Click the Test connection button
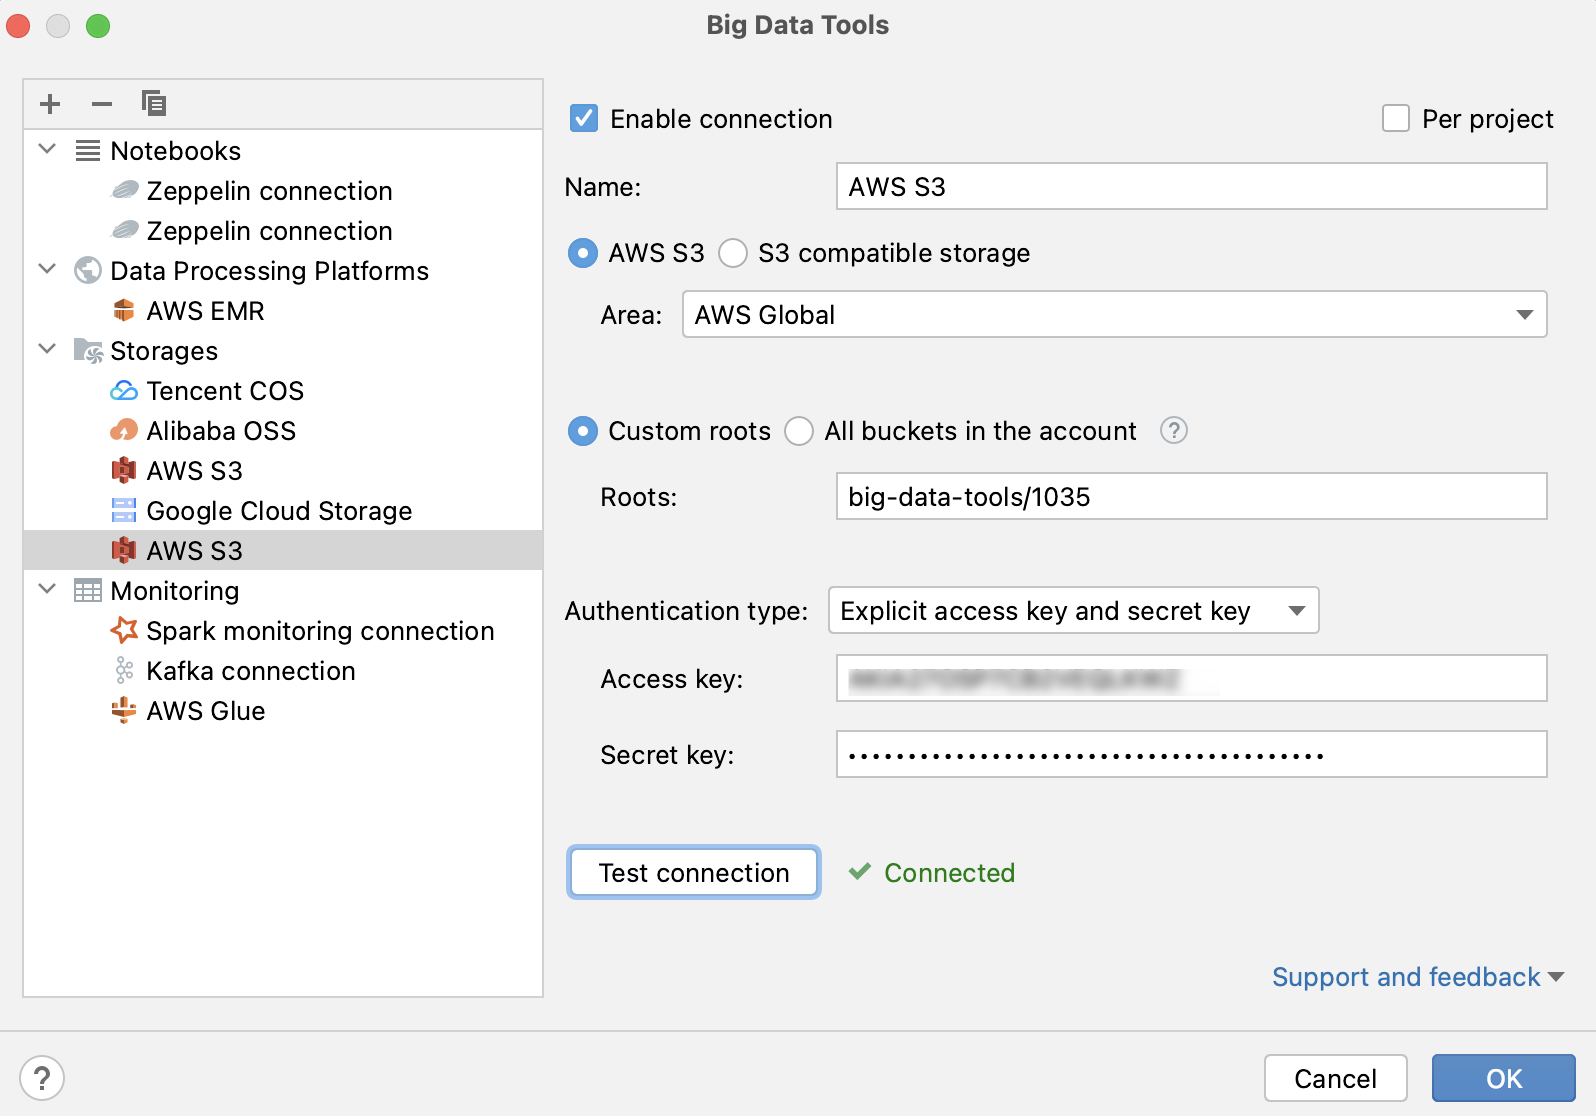1596x1116 pixels. [x=694, y=872]
